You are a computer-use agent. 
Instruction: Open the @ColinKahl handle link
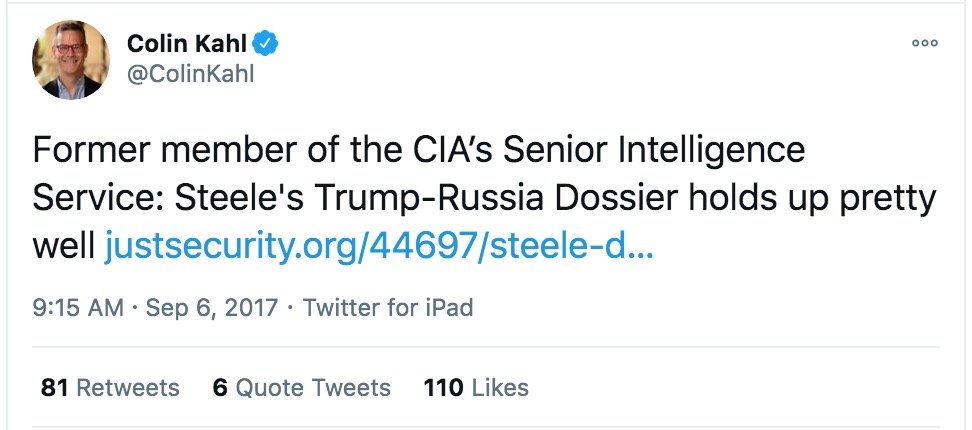190,74
